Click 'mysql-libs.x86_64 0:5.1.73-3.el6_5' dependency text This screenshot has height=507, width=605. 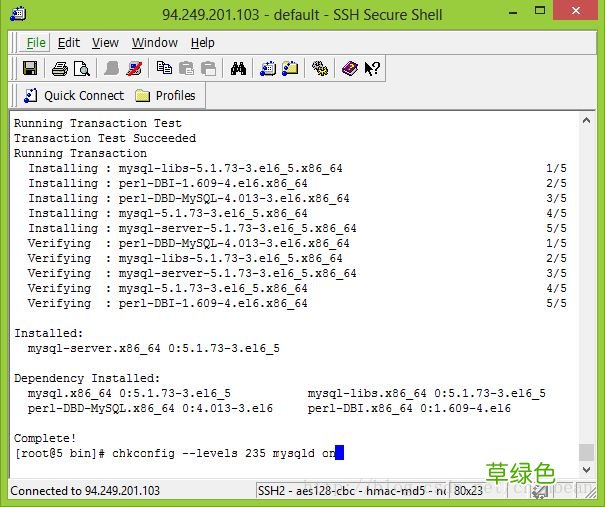pyautogui.click(x=427, y=393)
